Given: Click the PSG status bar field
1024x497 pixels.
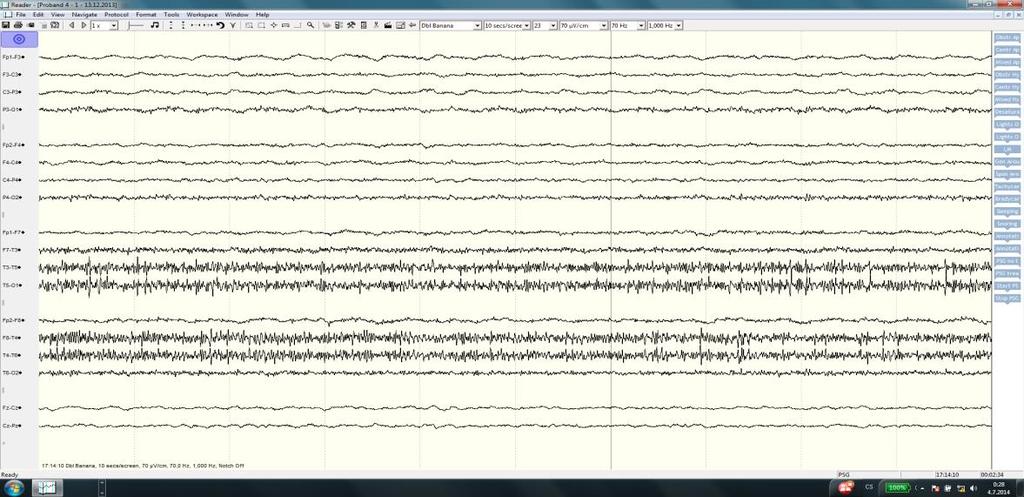Looking at the screenshot, I should pyautogui.click(x=867, y=475).
